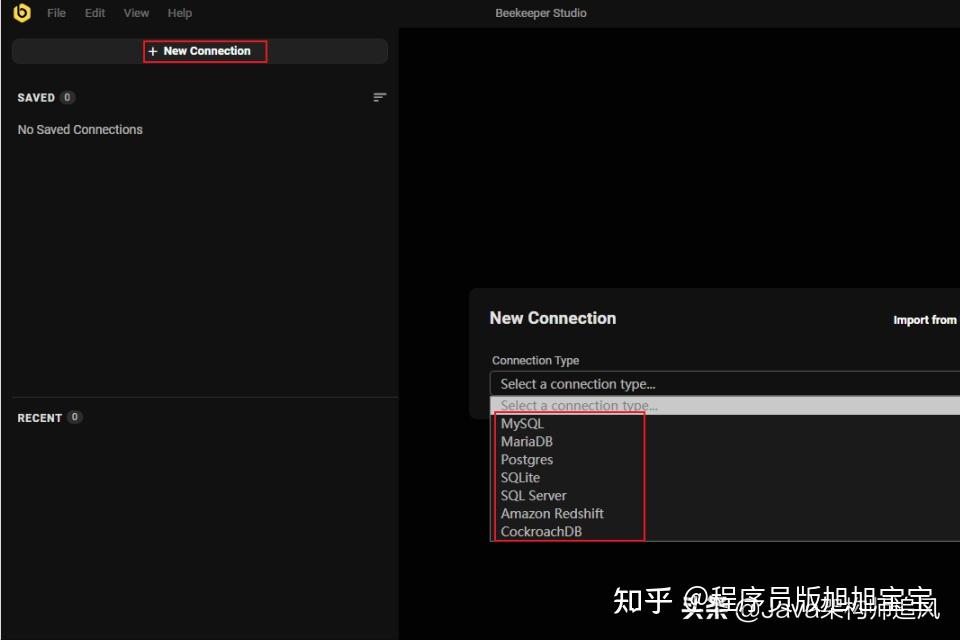Viewport: 960px width, 640px height.
Task: Click the Beekeeper Studio logo icon
Action: [x=21, y=12]
